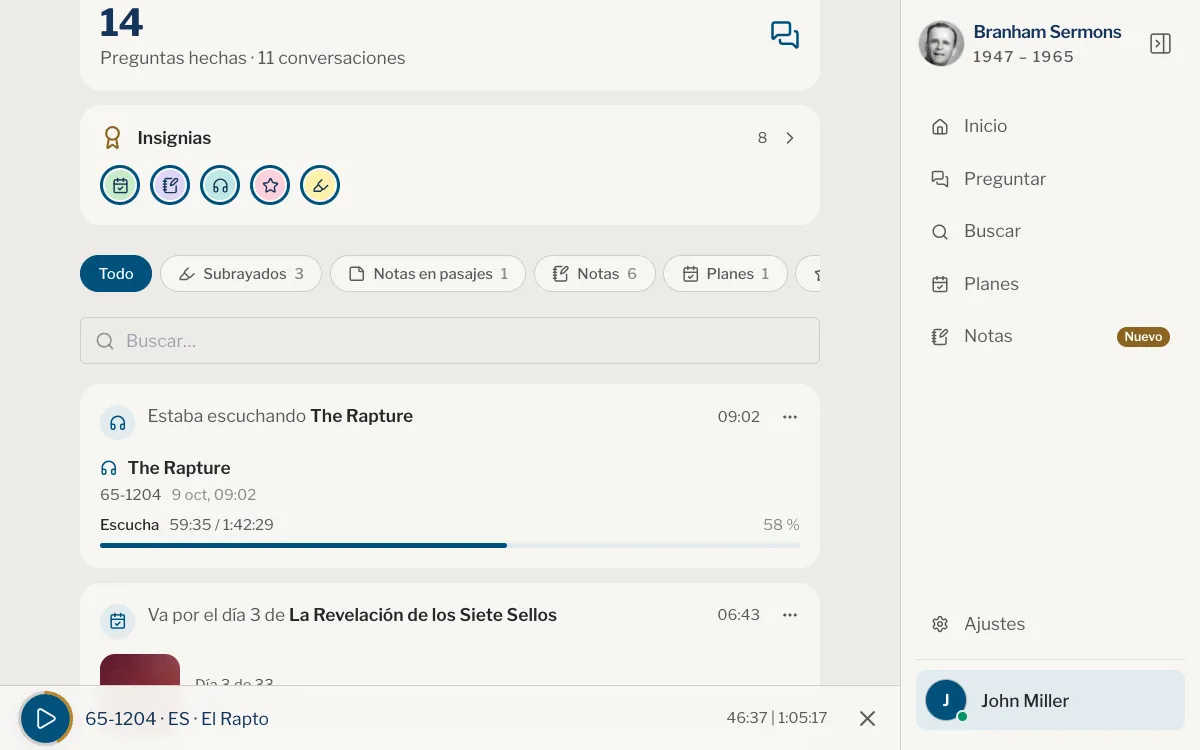The height and width of the screenshot is (750, 1200).
Task: Click the Escucha 59:35 / 1:42:29 label
Action: click(187, 524)
